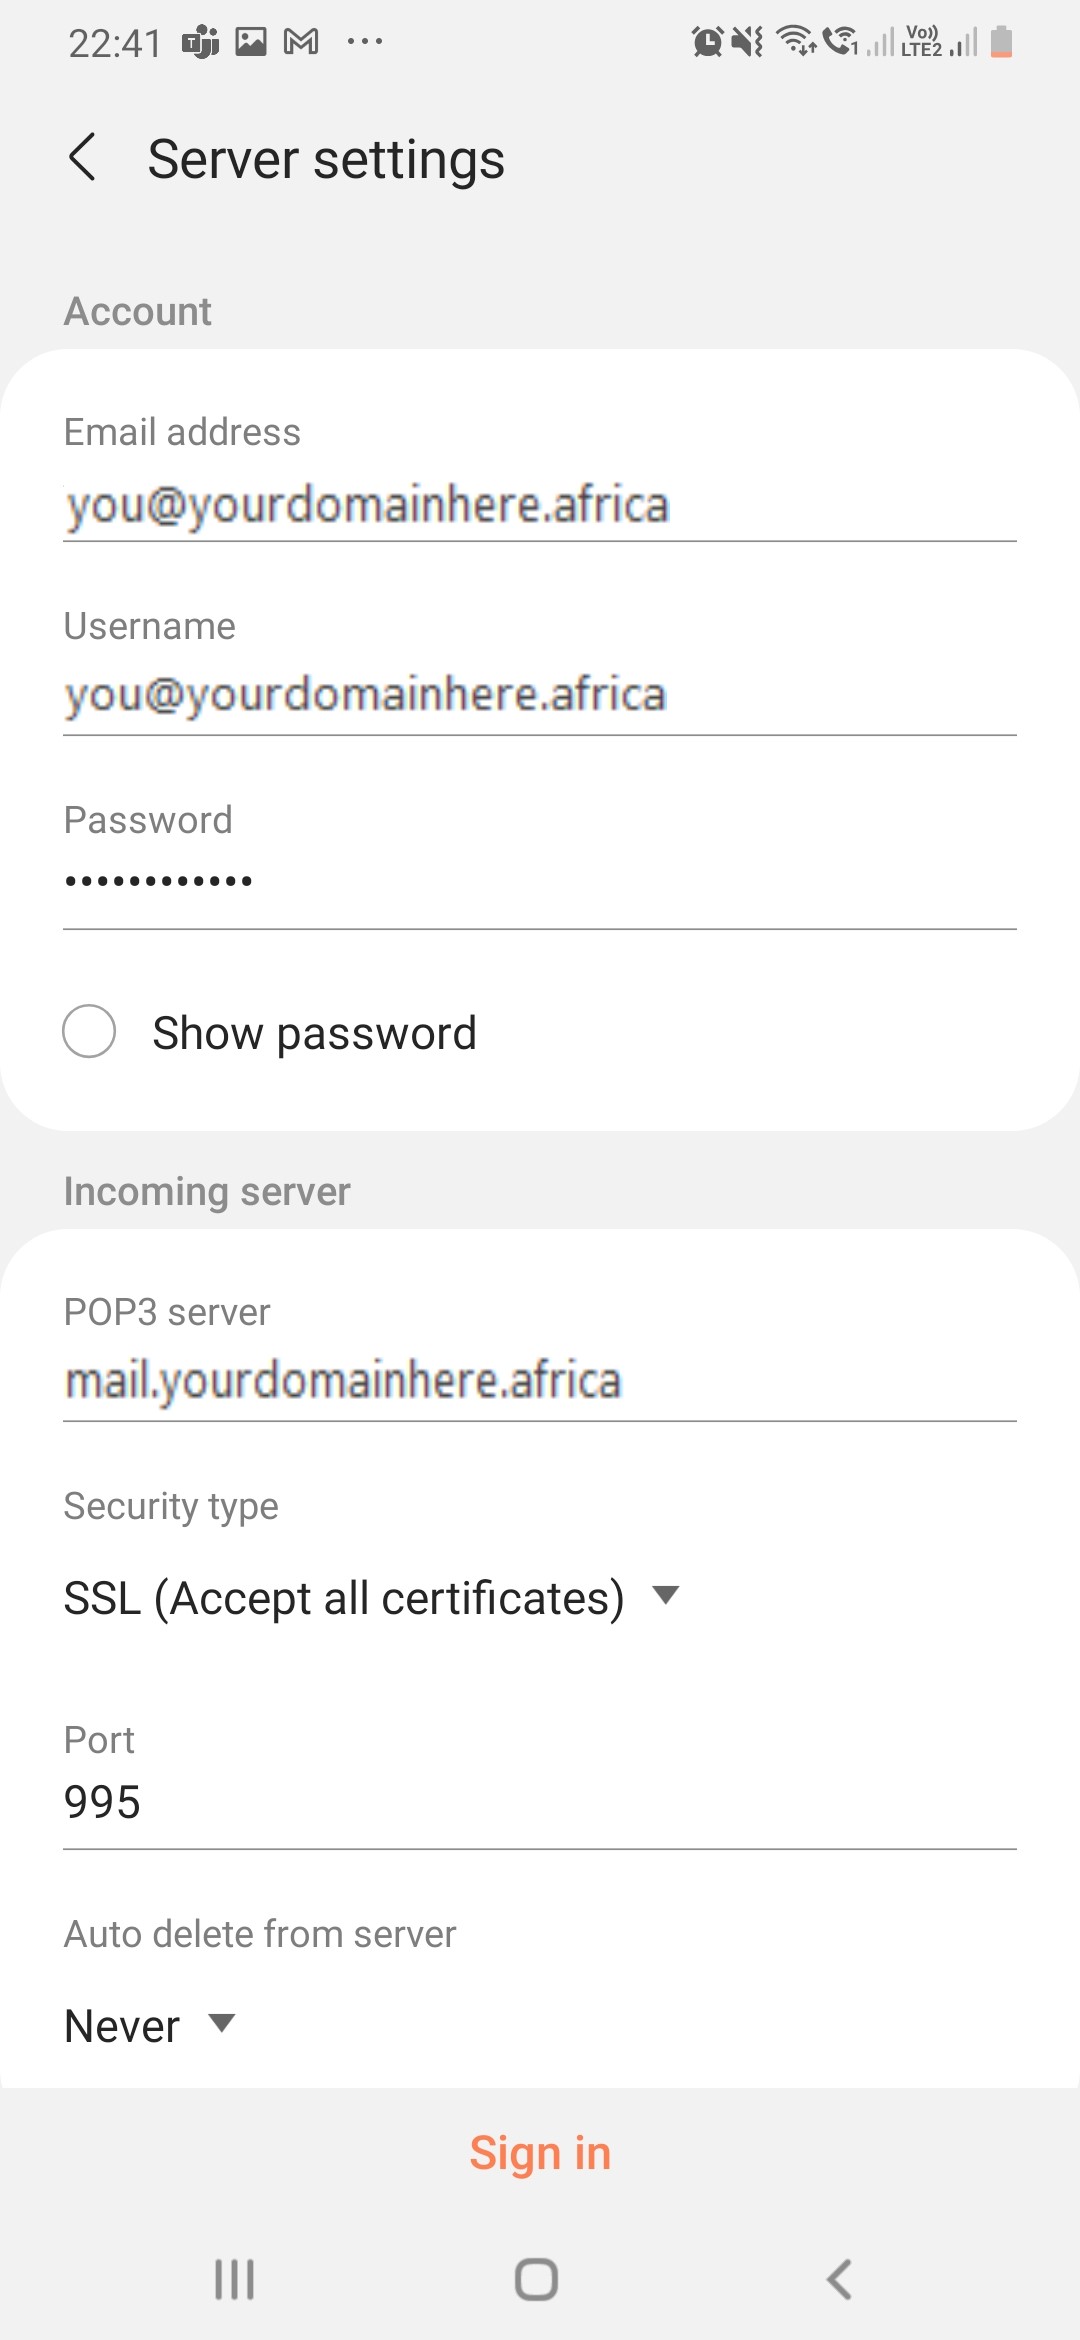This screenshot has width=1080, height=2340.
Task: Tap the Password field
Action: pos(540,882)
